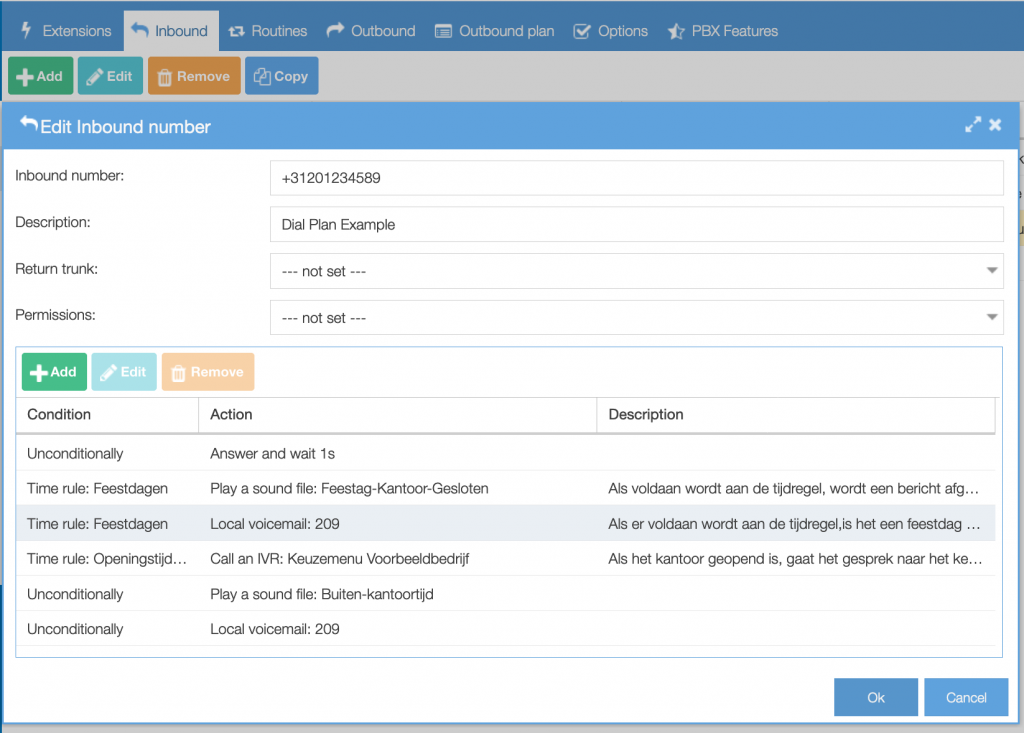Switch to the Routines tab
This screenshot has height=733, width=1024.
point(268,30)
